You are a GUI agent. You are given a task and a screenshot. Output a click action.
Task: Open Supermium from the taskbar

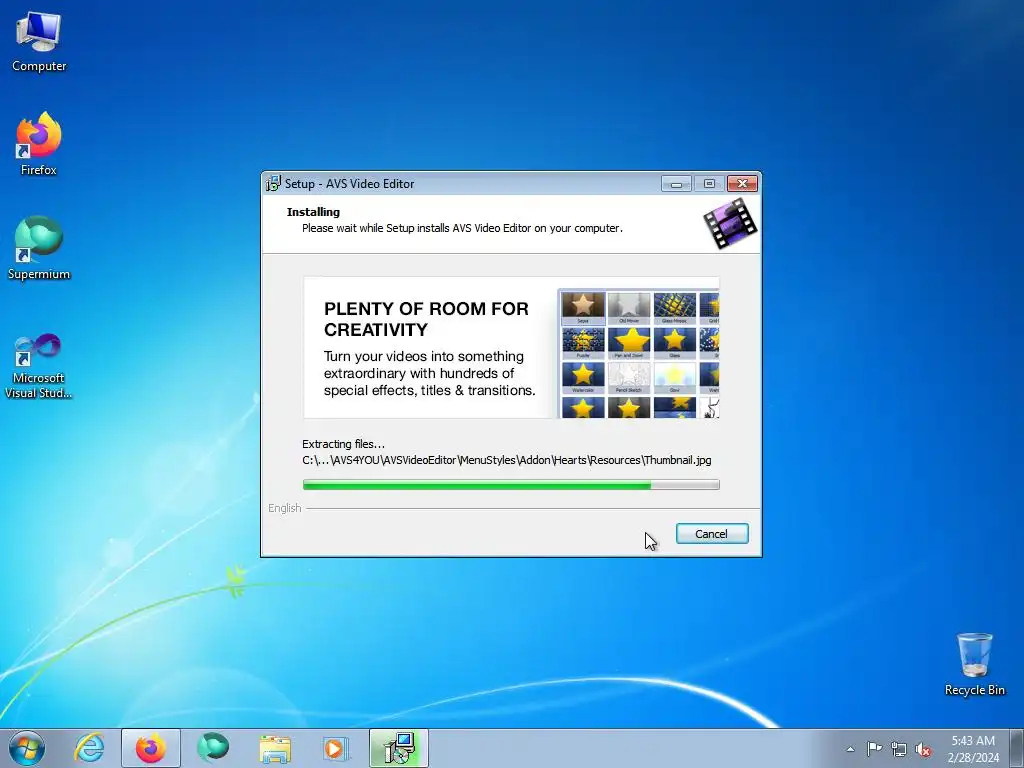[x=213, y=748]
